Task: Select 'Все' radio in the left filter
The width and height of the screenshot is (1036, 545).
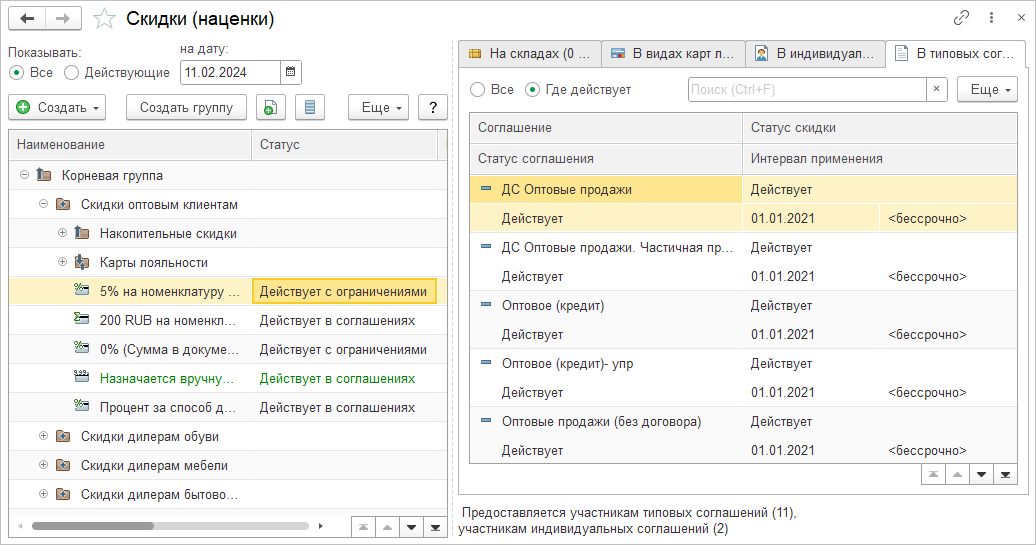Action: coord(16,72)
